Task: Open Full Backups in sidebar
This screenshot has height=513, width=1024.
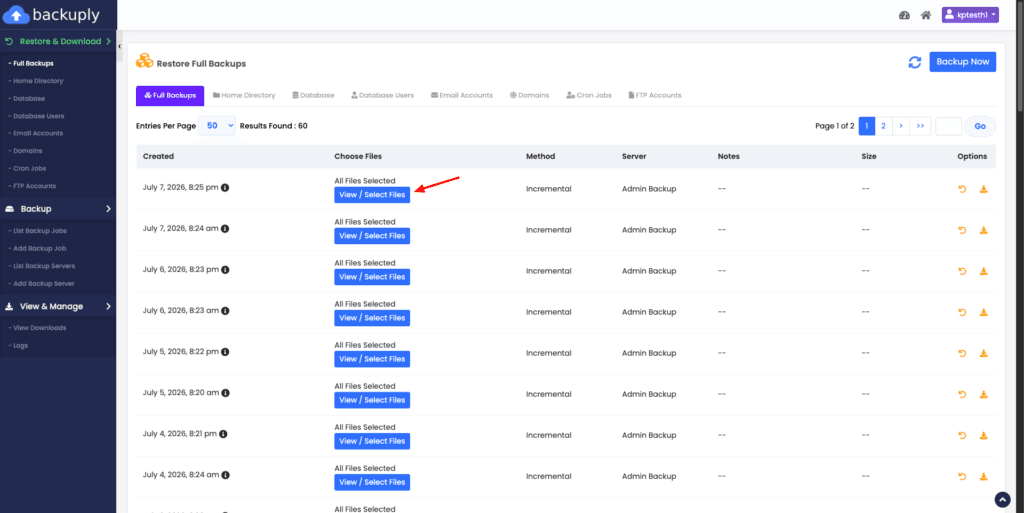Action: (x=33, y=63)
